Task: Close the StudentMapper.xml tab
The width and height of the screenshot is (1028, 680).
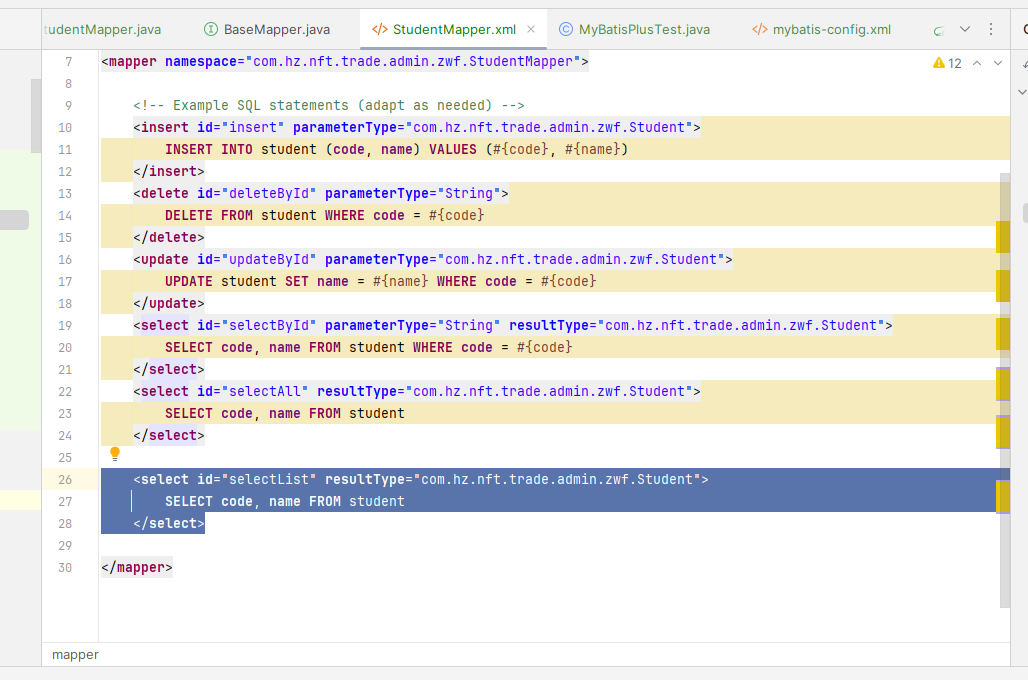Action: pyautogui.click(x=531, y=29)
